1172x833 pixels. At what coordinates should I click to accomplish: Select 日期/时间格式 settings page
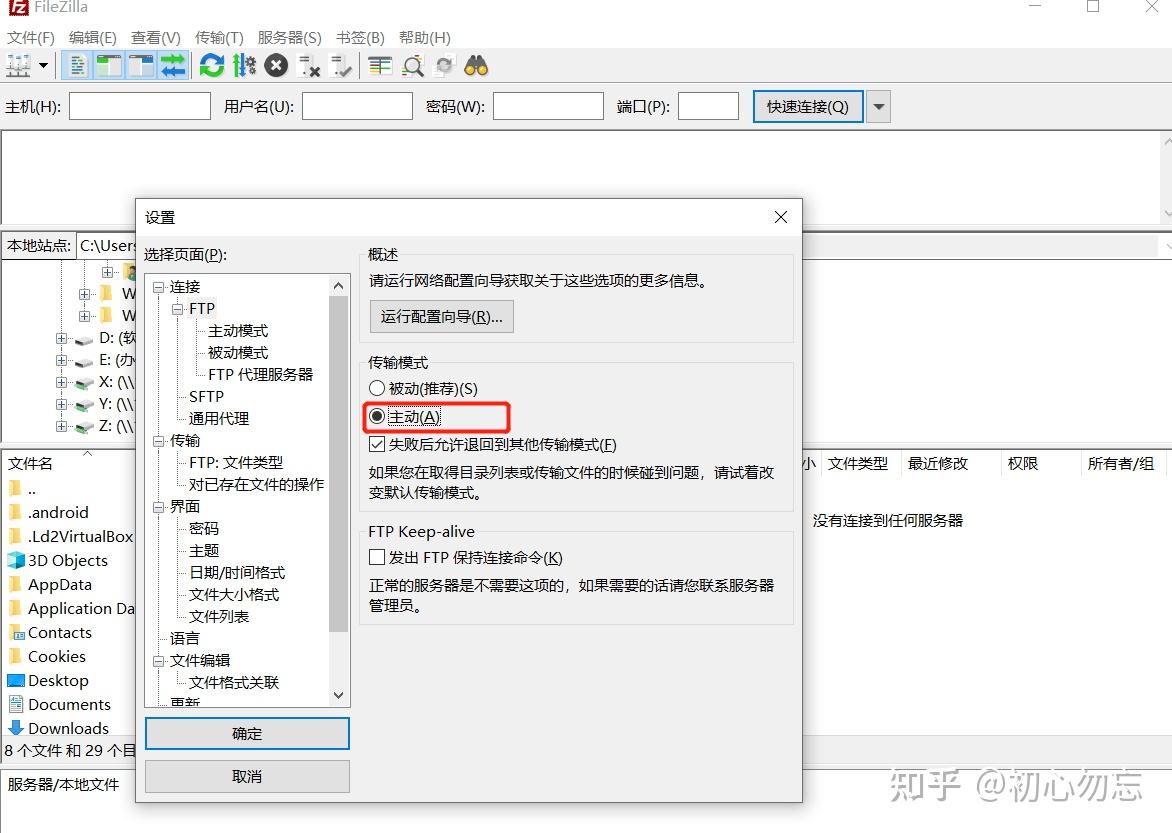click(237, 573)
